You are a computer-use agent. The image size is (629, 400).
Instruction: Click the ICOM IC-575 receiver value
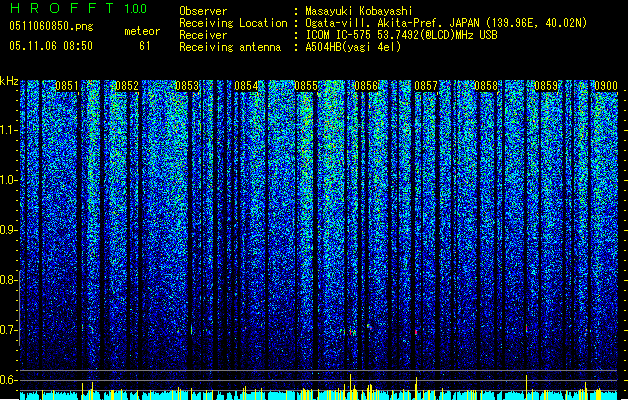click(401, 35)
